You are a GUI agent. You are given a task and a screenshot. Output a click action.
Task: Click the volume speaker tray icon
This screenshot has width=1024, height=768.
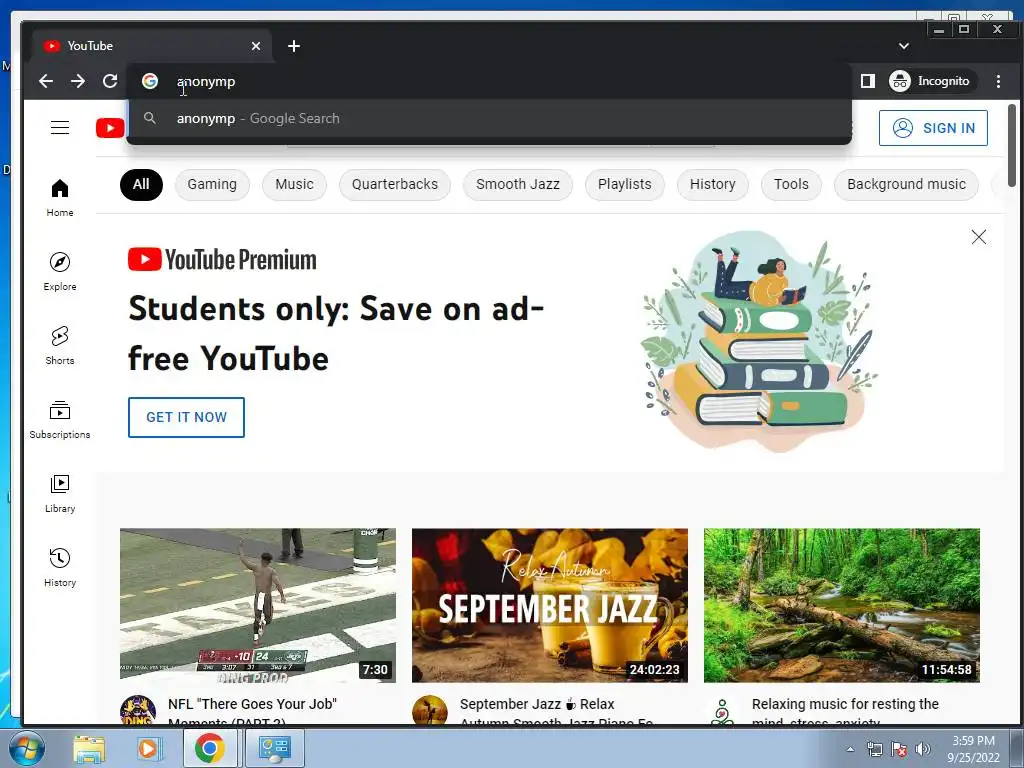922,749
